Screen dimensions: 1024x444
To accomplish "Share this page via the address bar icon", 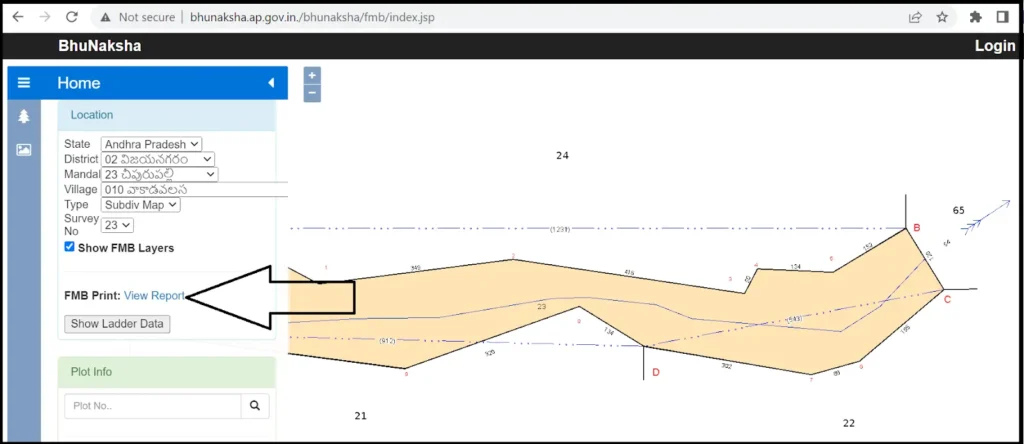I will pos(915,18).
